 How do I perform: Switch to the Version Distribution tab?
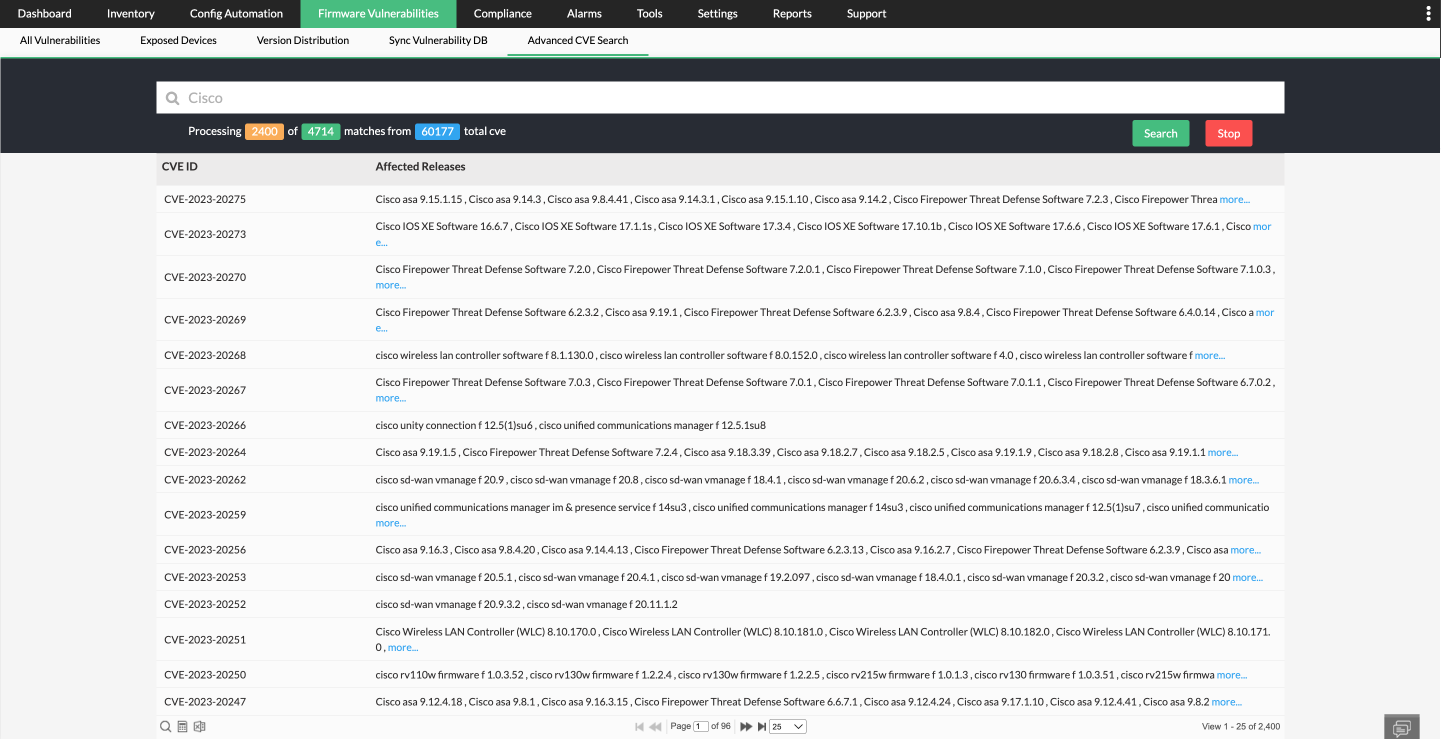point(303,41)
